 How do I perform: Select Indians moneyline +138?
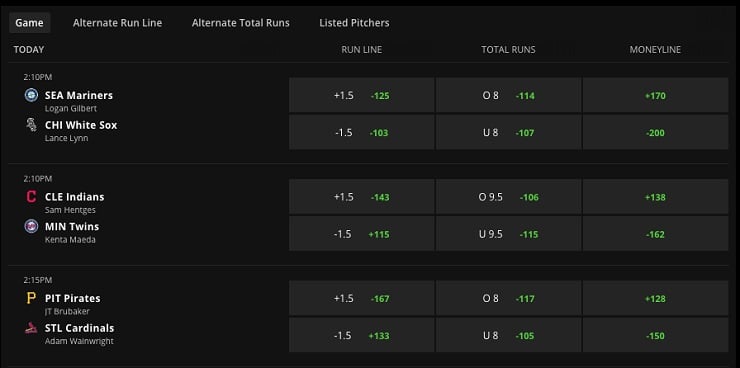point(655,197)
